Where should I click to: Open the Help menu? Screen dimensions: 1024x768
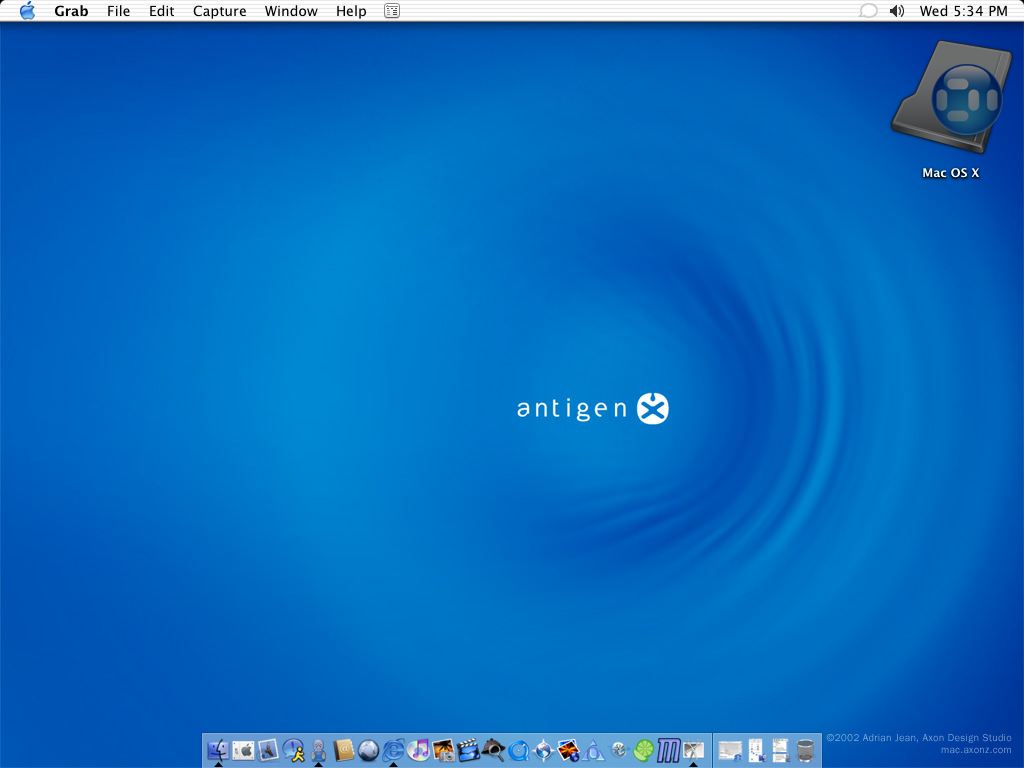click(351, 11)
